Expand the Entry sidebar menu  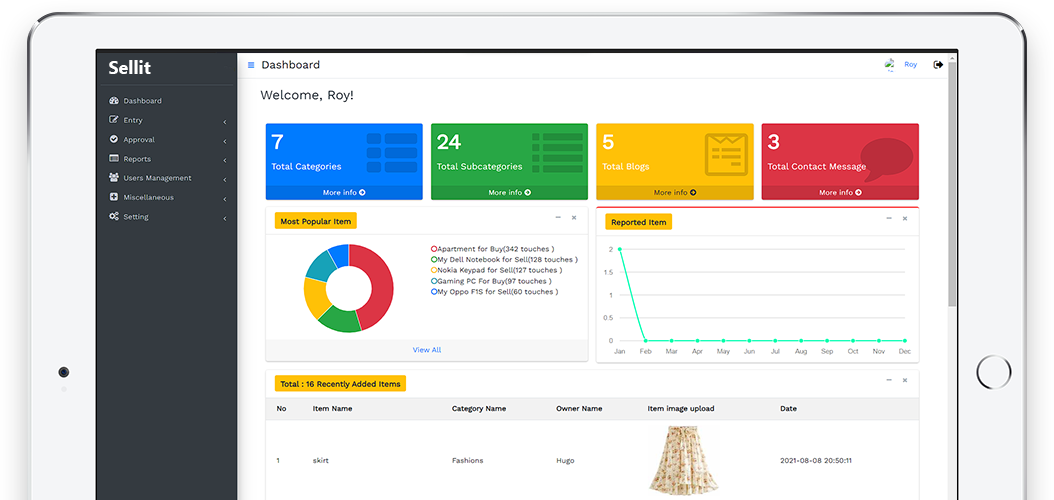pos(166,120)
